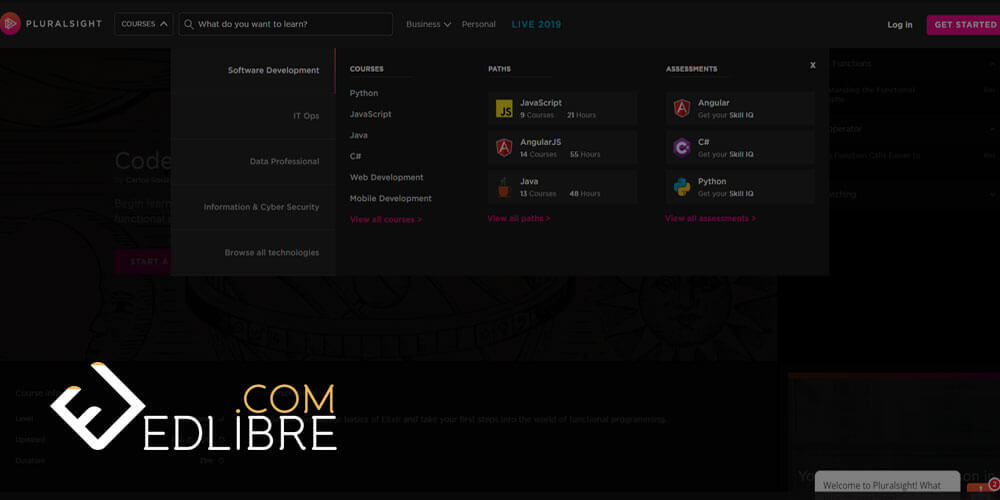The image size is (1000, 500).
Task: Open the LIVE 2019 link
Action: click(536, 24)
